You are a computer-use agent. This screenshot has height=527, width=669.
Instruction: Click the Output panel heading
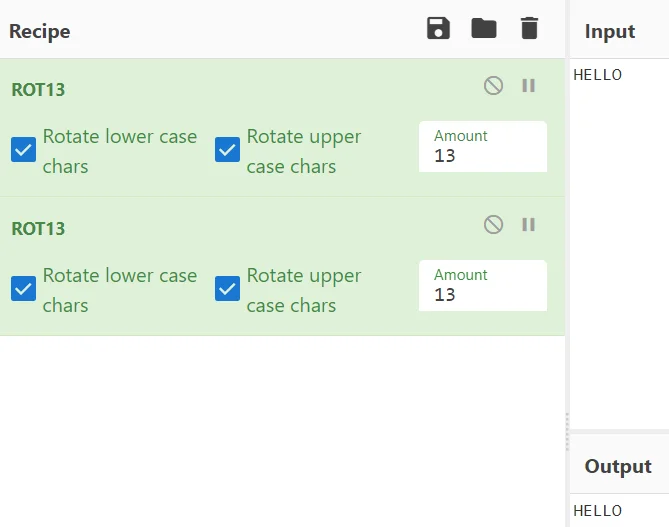point(618,466)
